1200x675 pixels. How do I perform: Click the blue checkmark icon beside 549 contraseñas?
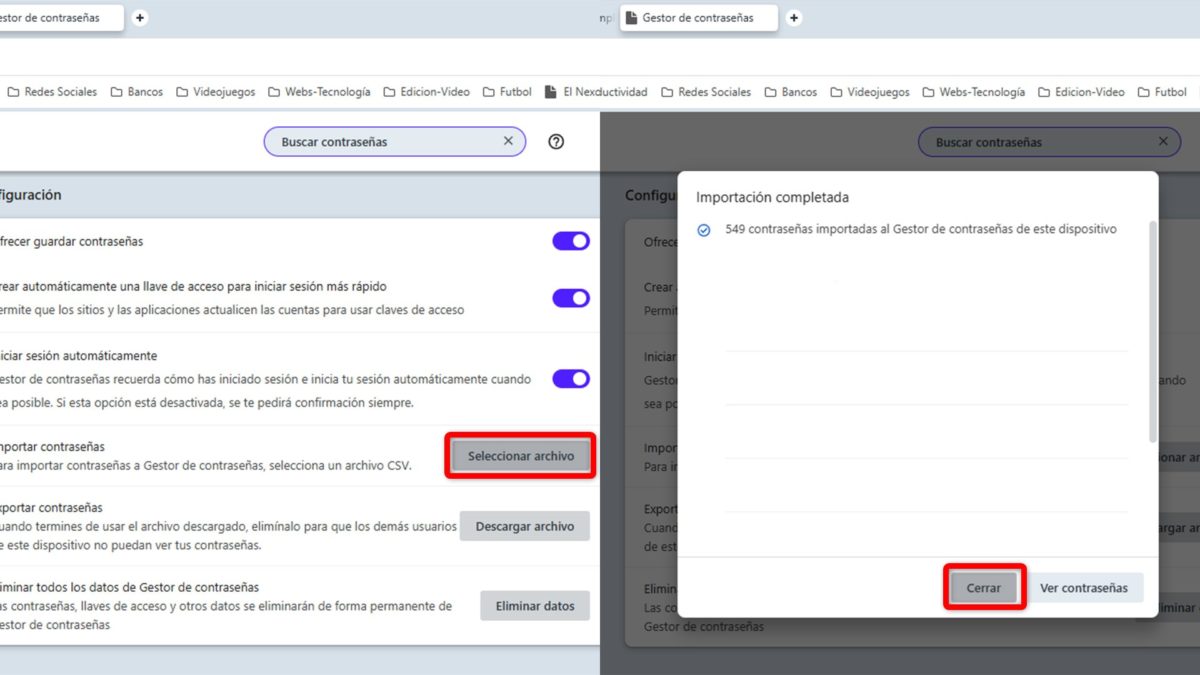704,230
